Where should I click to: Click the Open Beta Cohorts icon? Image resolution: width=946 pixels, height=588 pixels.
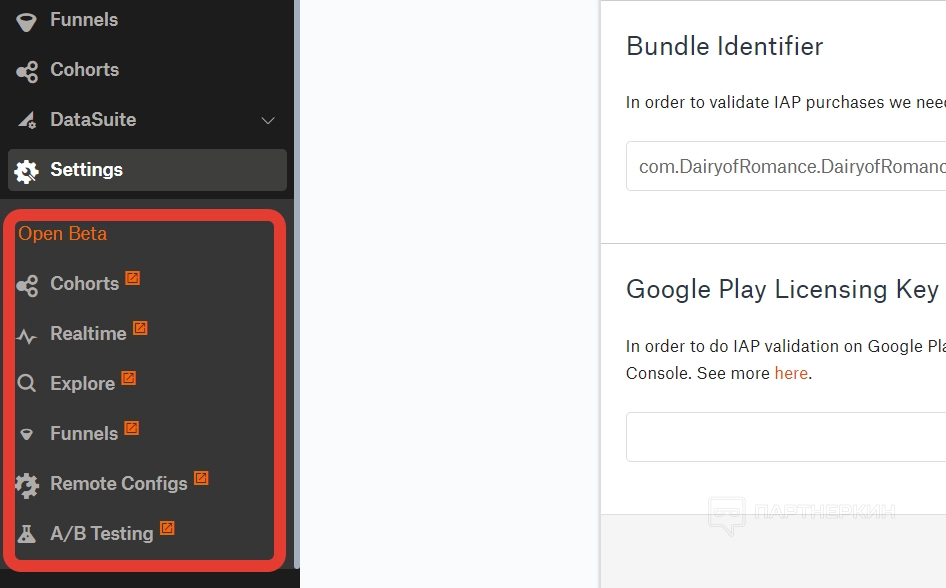click(27, 286)
